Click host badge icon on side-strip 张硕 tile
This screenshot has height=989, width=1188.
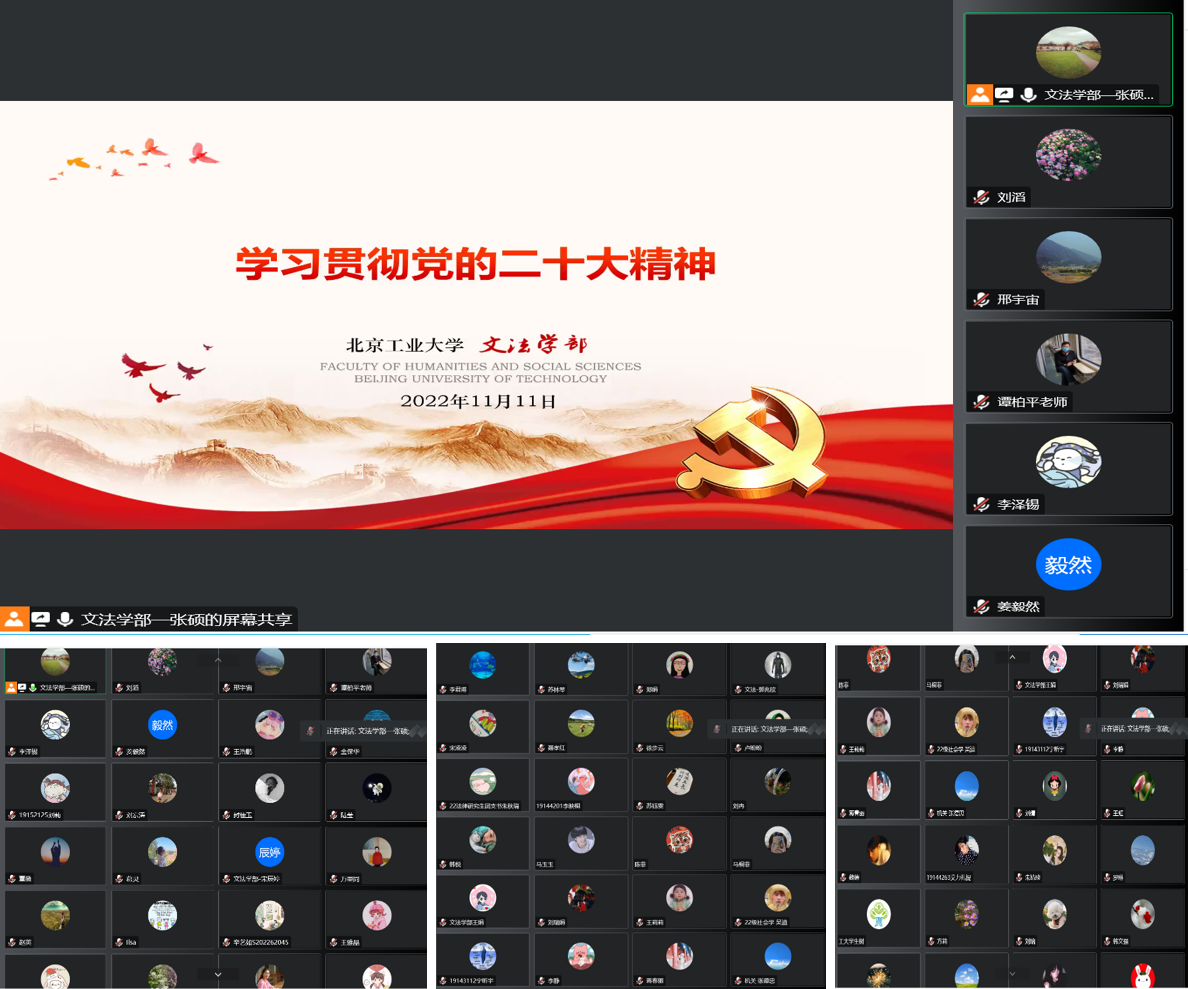[980, 95]
